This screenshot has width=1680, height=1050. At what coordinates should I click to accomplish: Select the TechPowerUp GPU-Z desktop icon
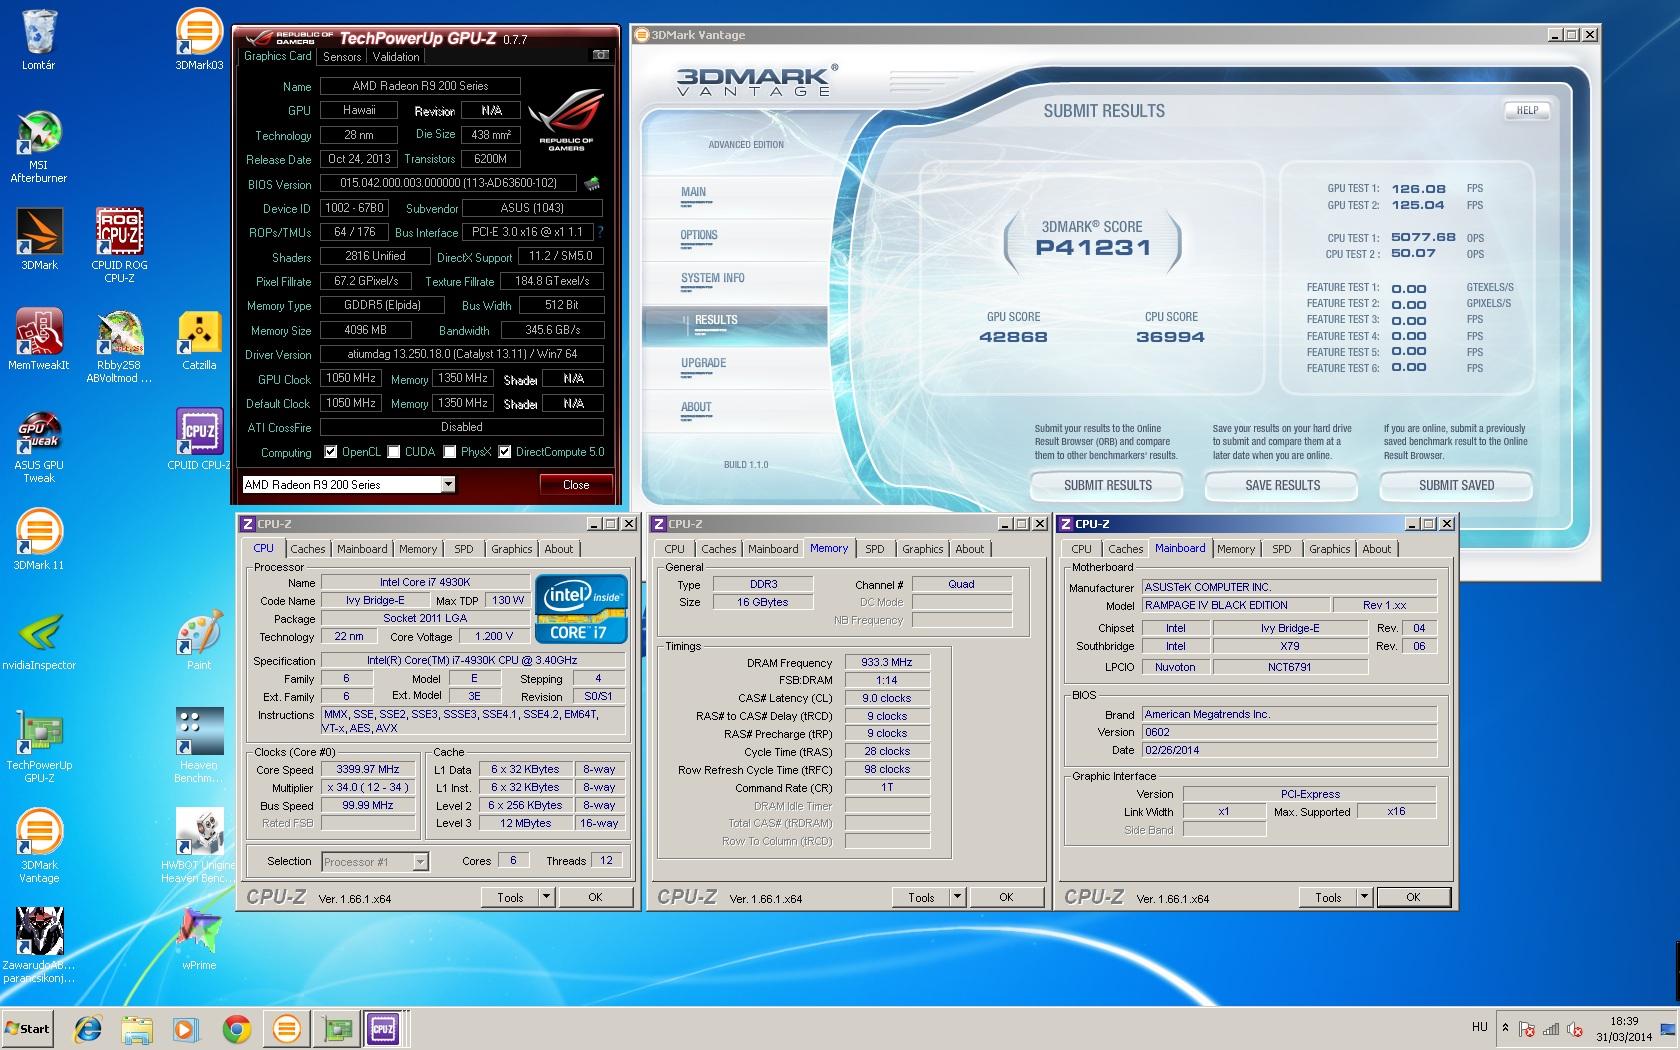click(x=39, y=746)
